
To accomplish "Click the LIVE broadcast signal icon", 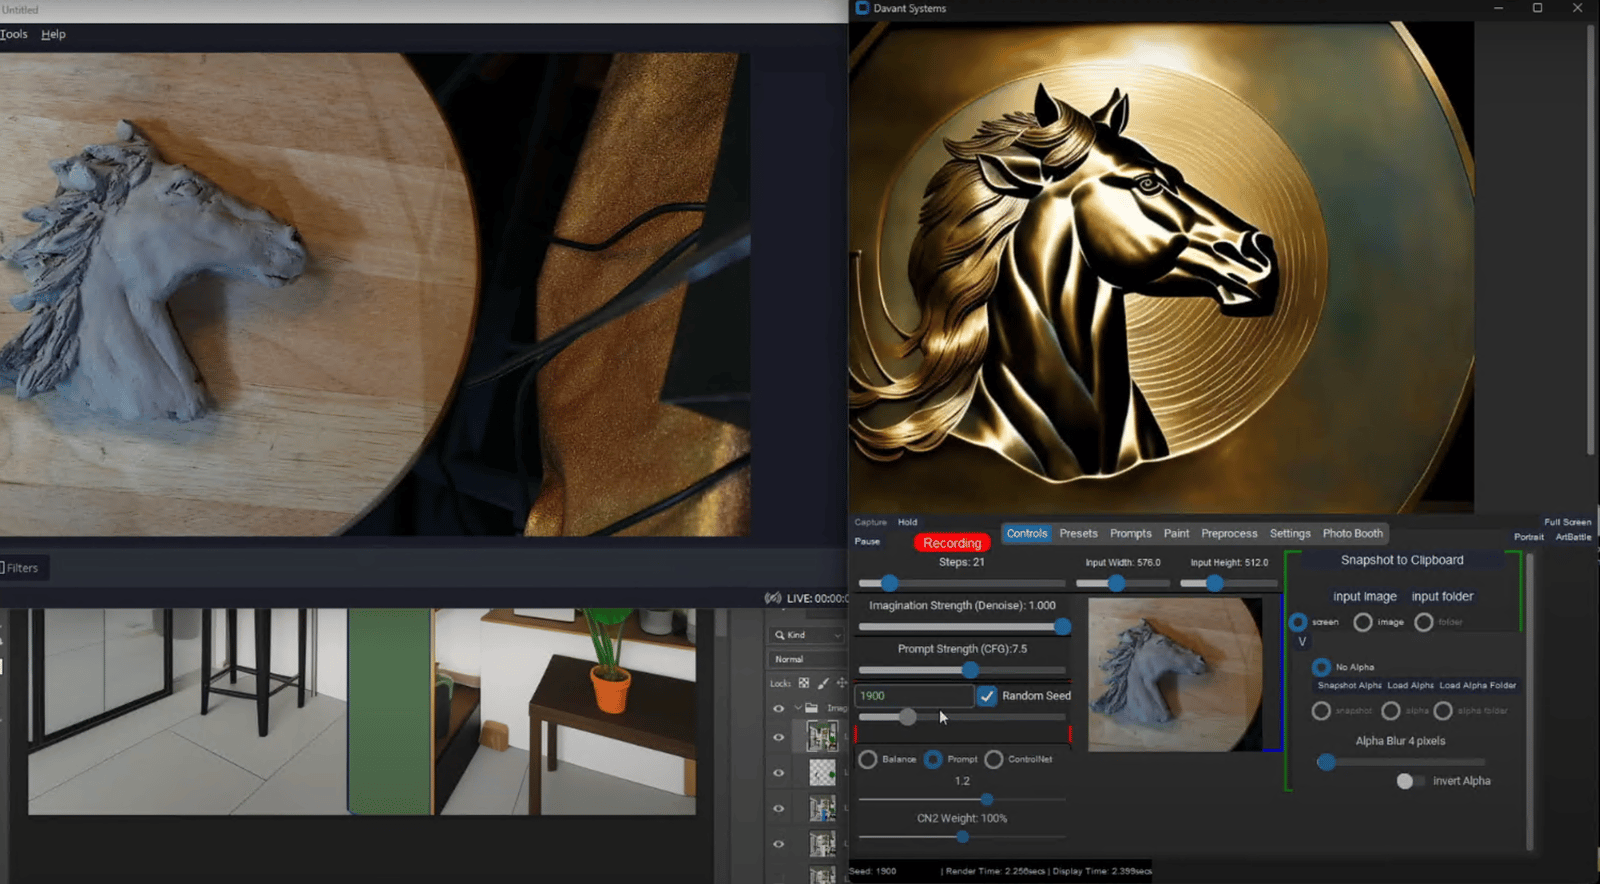I will [773, 598].
